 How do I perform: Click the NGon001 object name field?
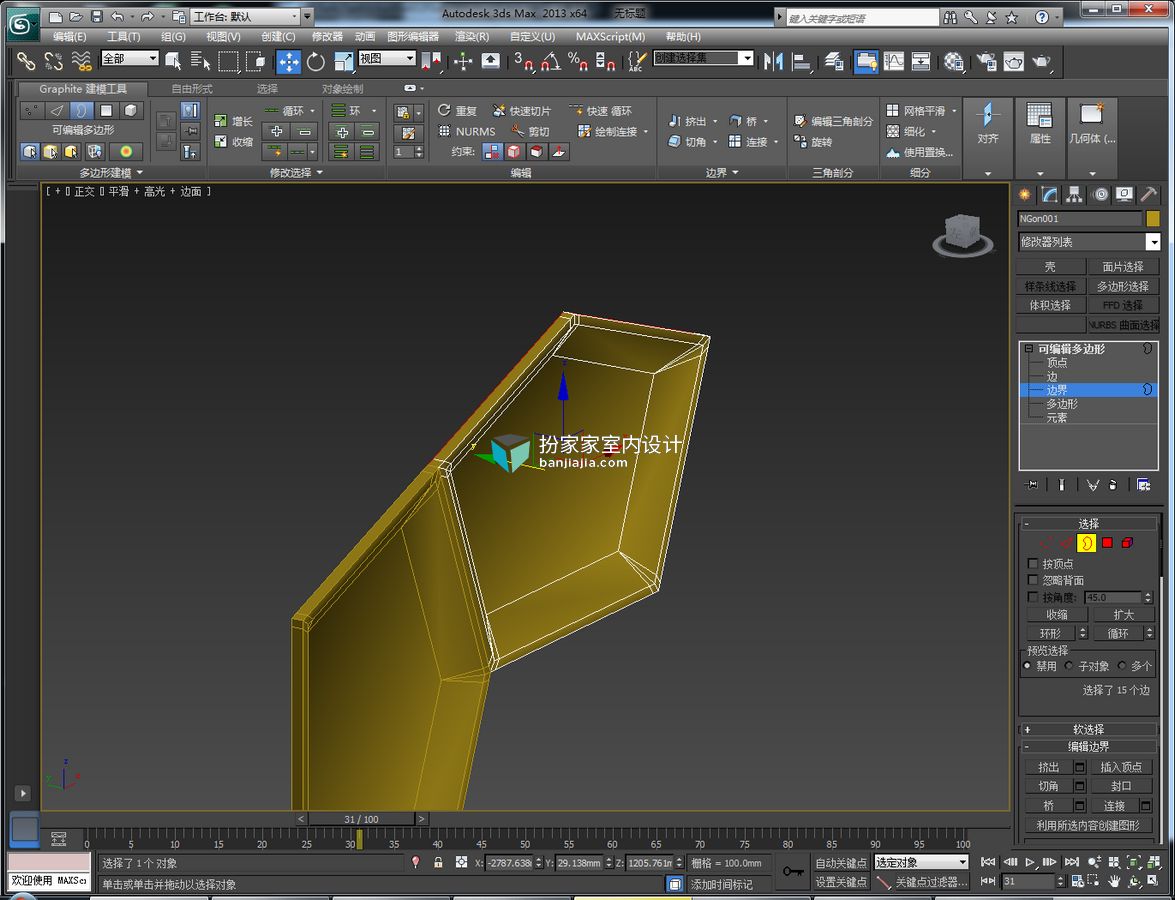tap(1079, 219)
